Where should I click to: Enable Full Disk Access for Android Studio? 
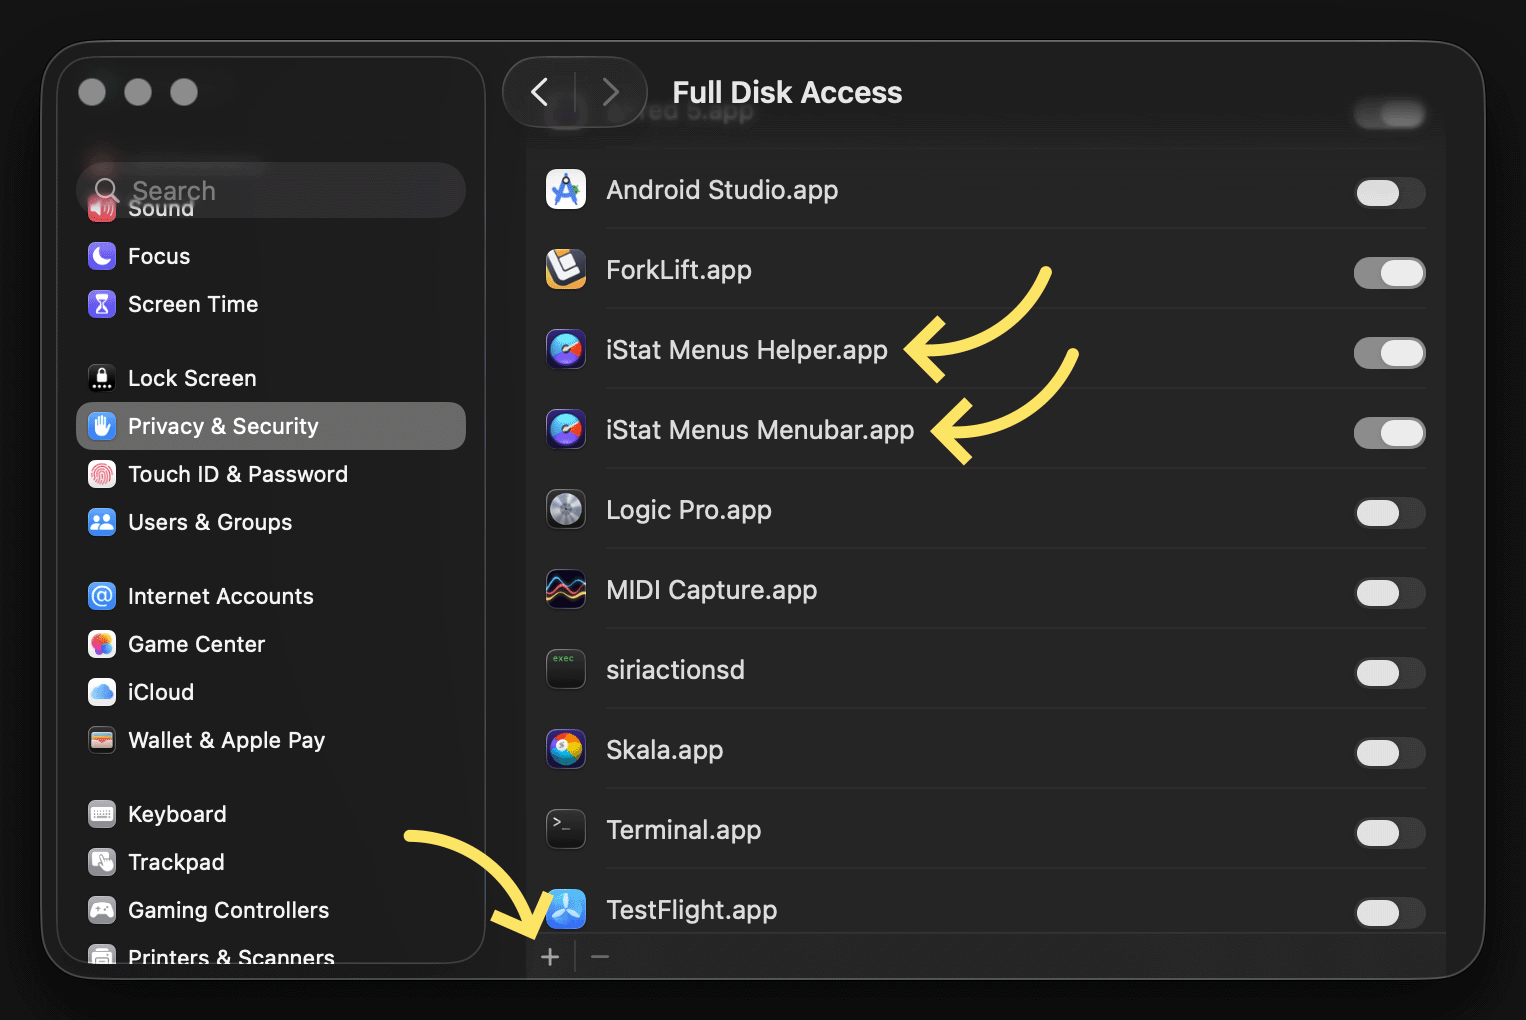pyautogui.click(x=1390, y=193)
